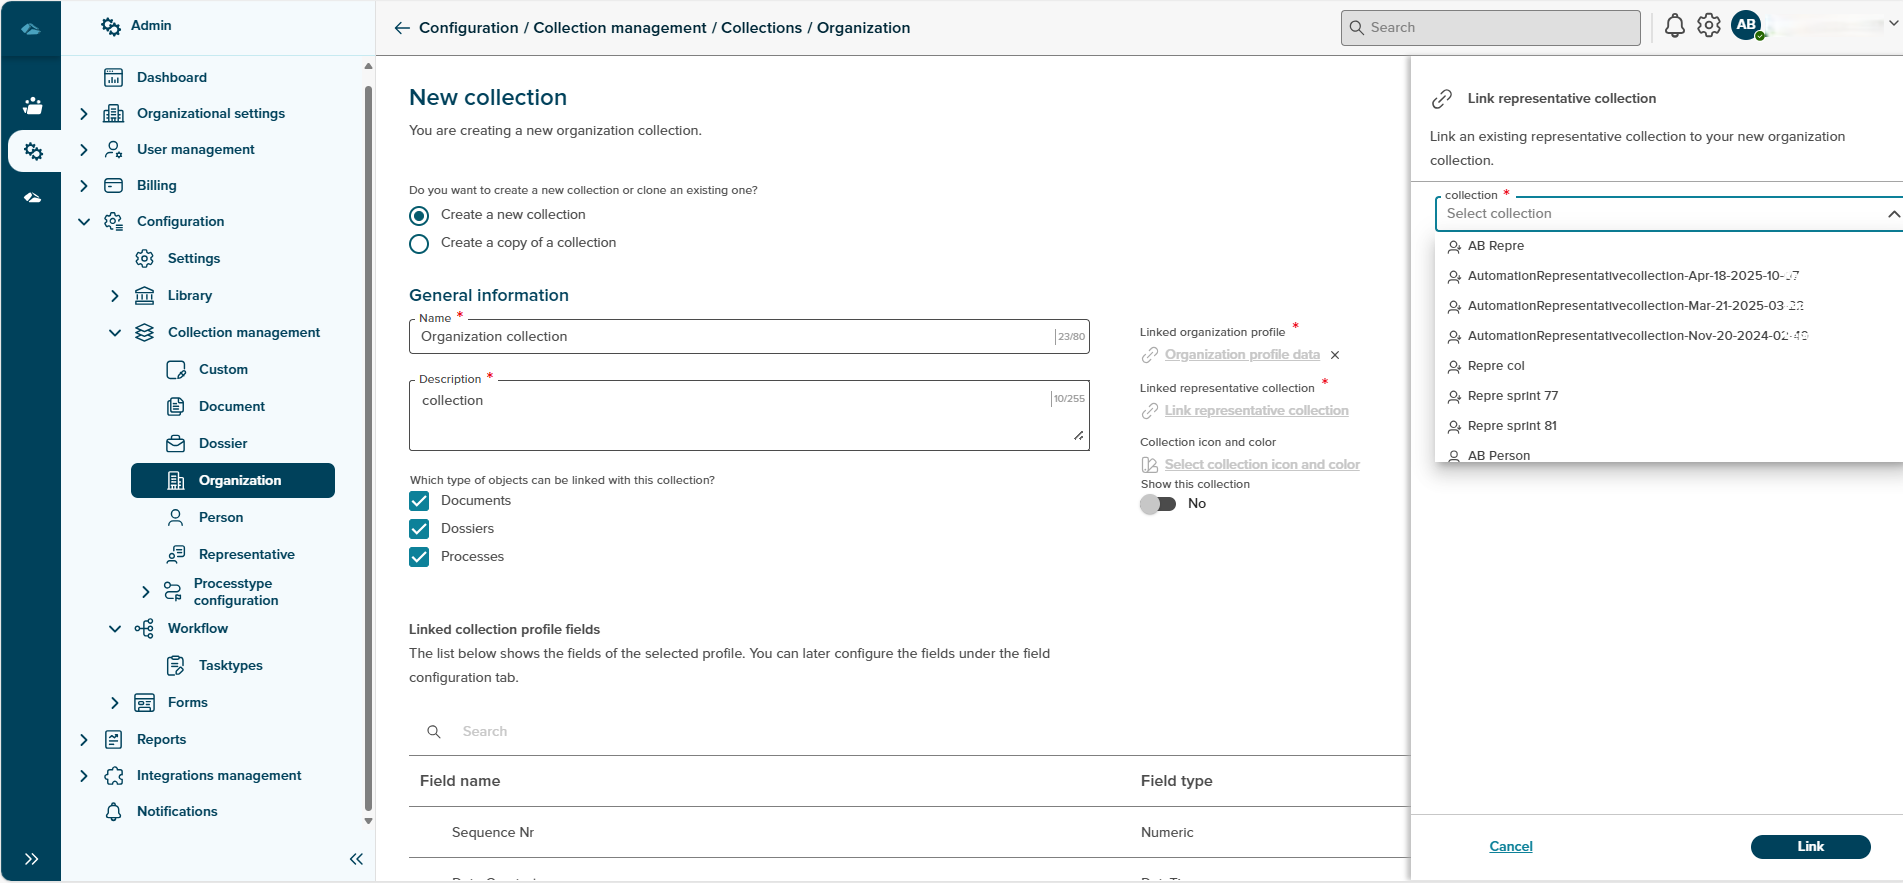The width and height of the screenshot is (1903, 883).
Task: Open 'Select collection icon and color' link
Action: [x=1261, y=465]
